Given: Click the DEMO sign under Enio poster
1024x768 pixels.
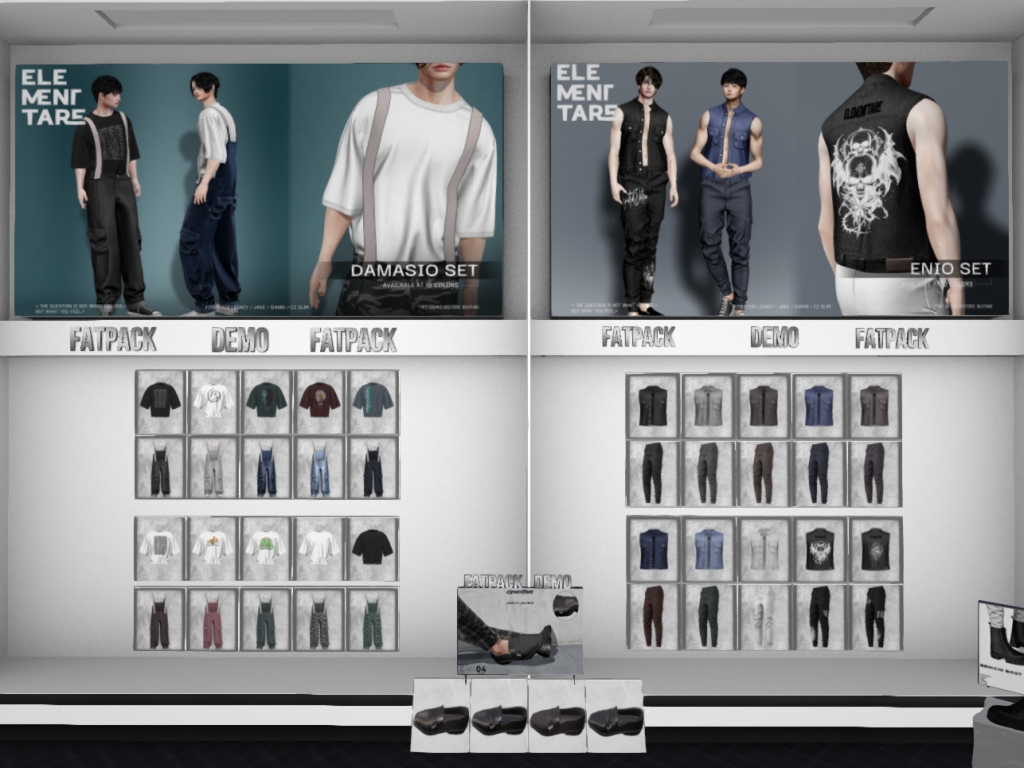Looking at the screenshot, I should (775, 337).
